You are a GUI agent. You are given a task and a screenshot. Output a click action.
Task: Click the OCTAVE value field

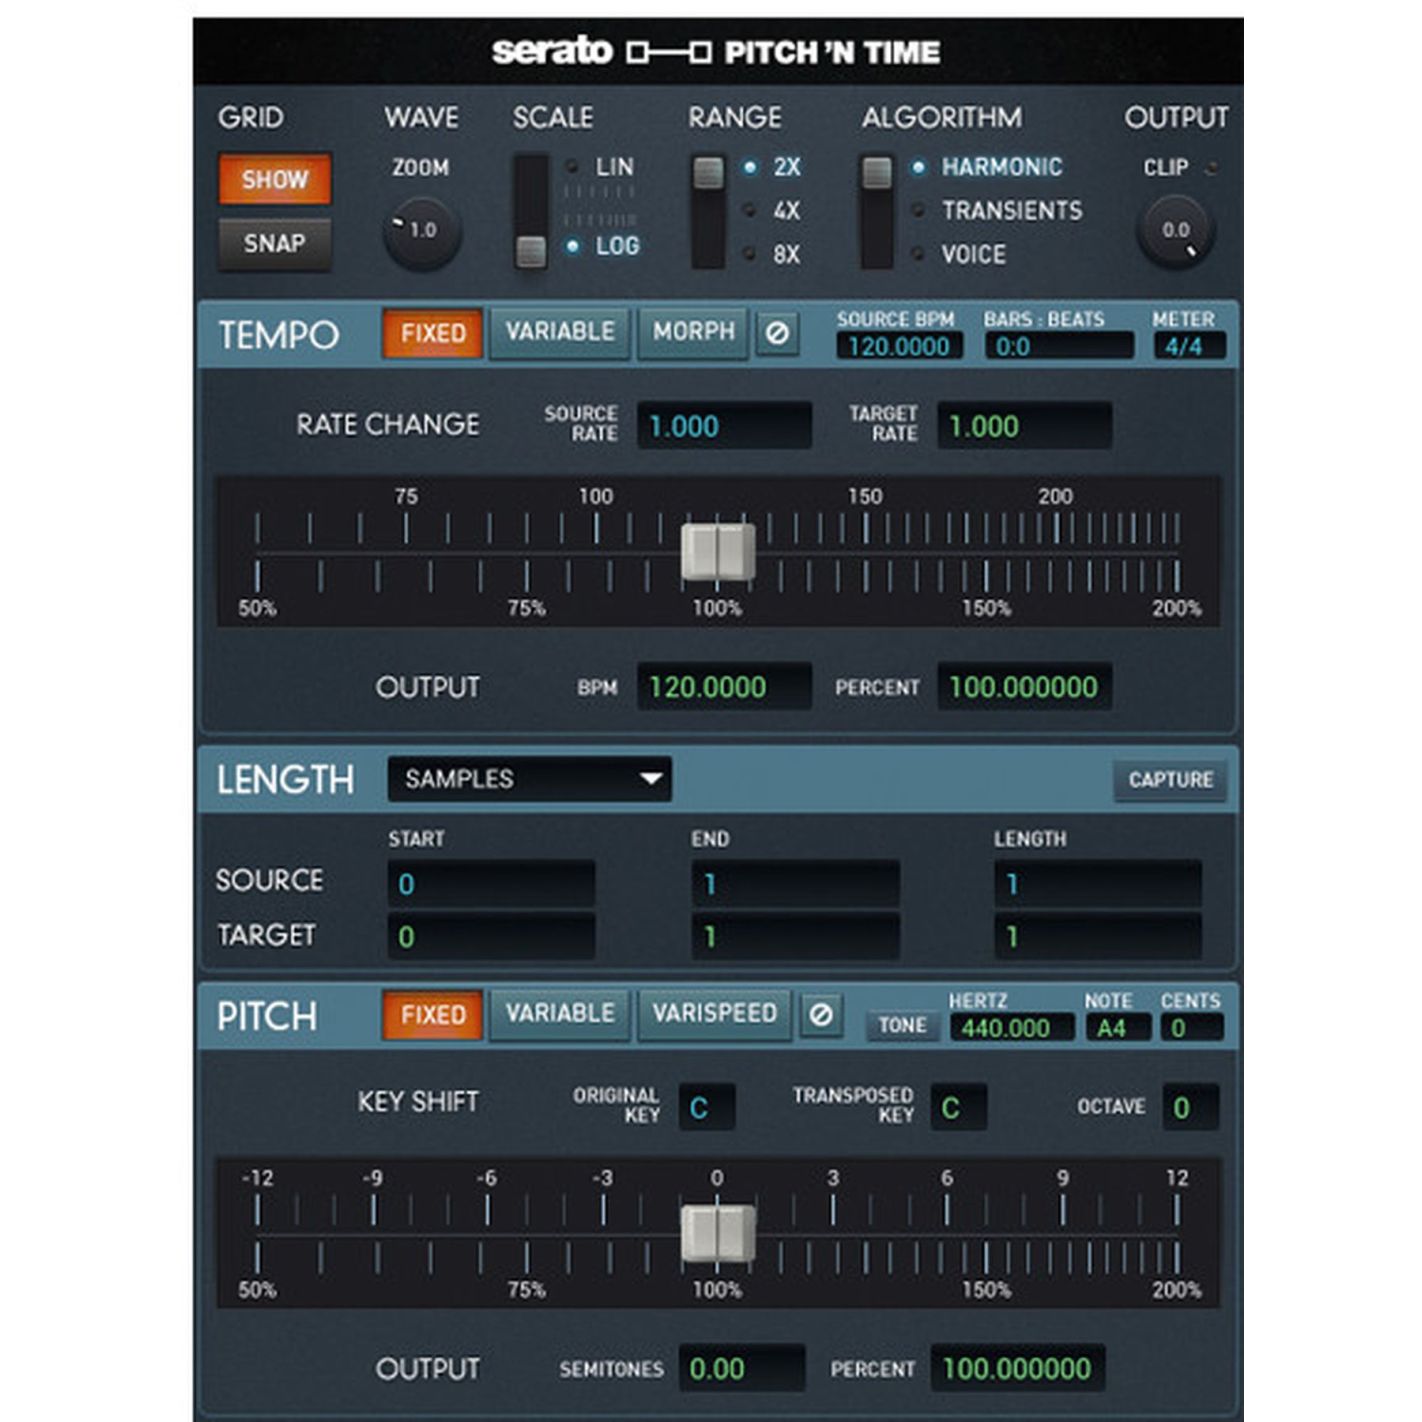click(1190, 1107)
